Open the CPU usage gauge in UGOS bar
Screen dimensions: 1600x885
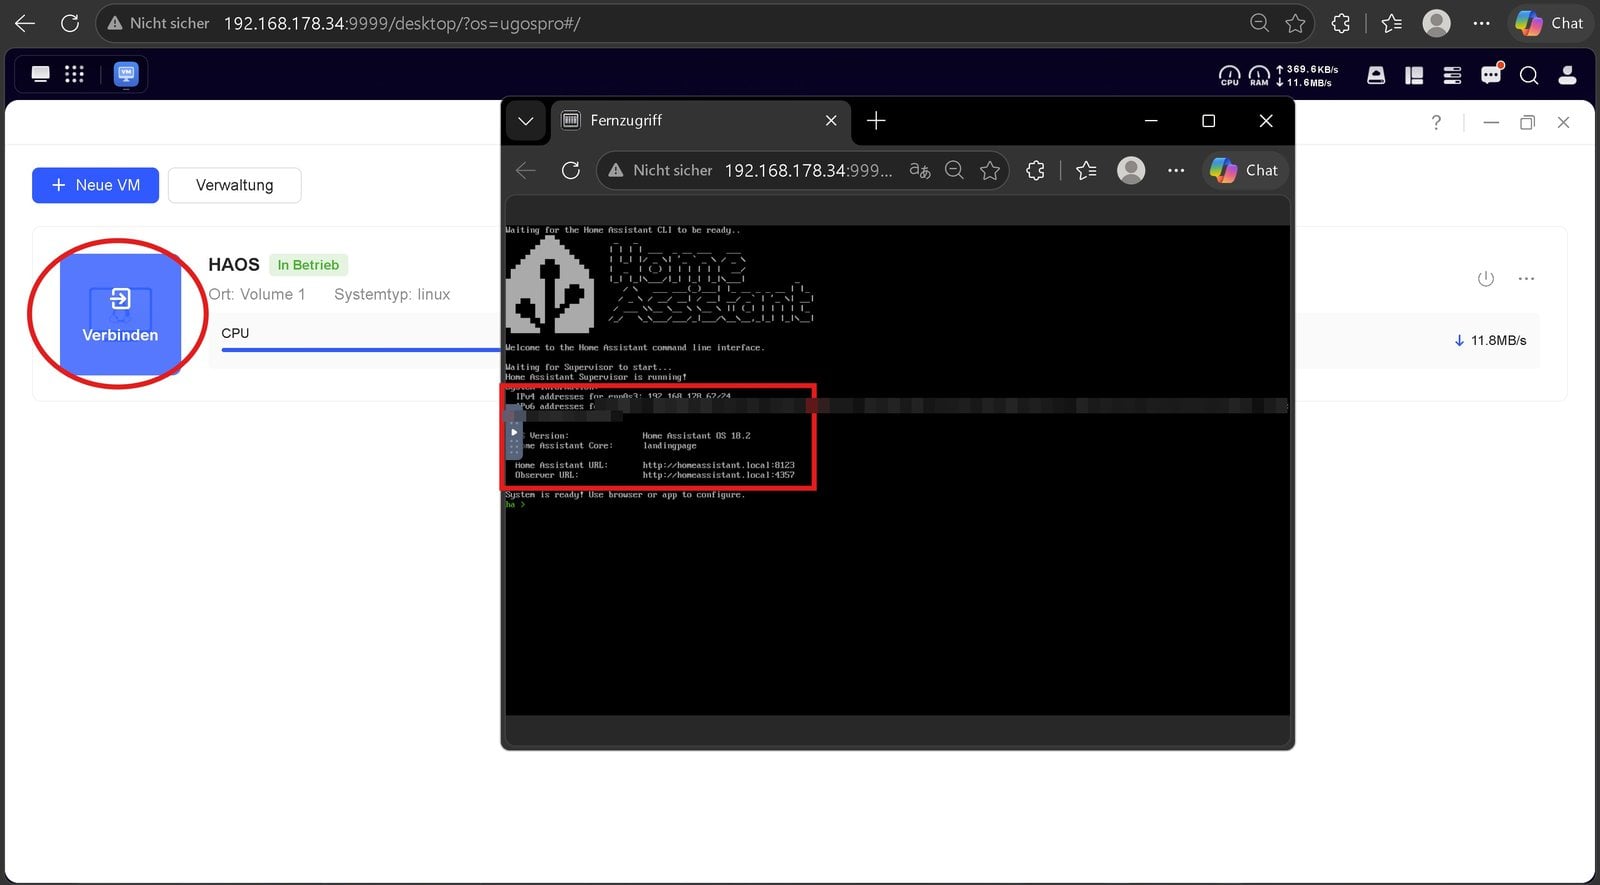(x=1229, y=75)
